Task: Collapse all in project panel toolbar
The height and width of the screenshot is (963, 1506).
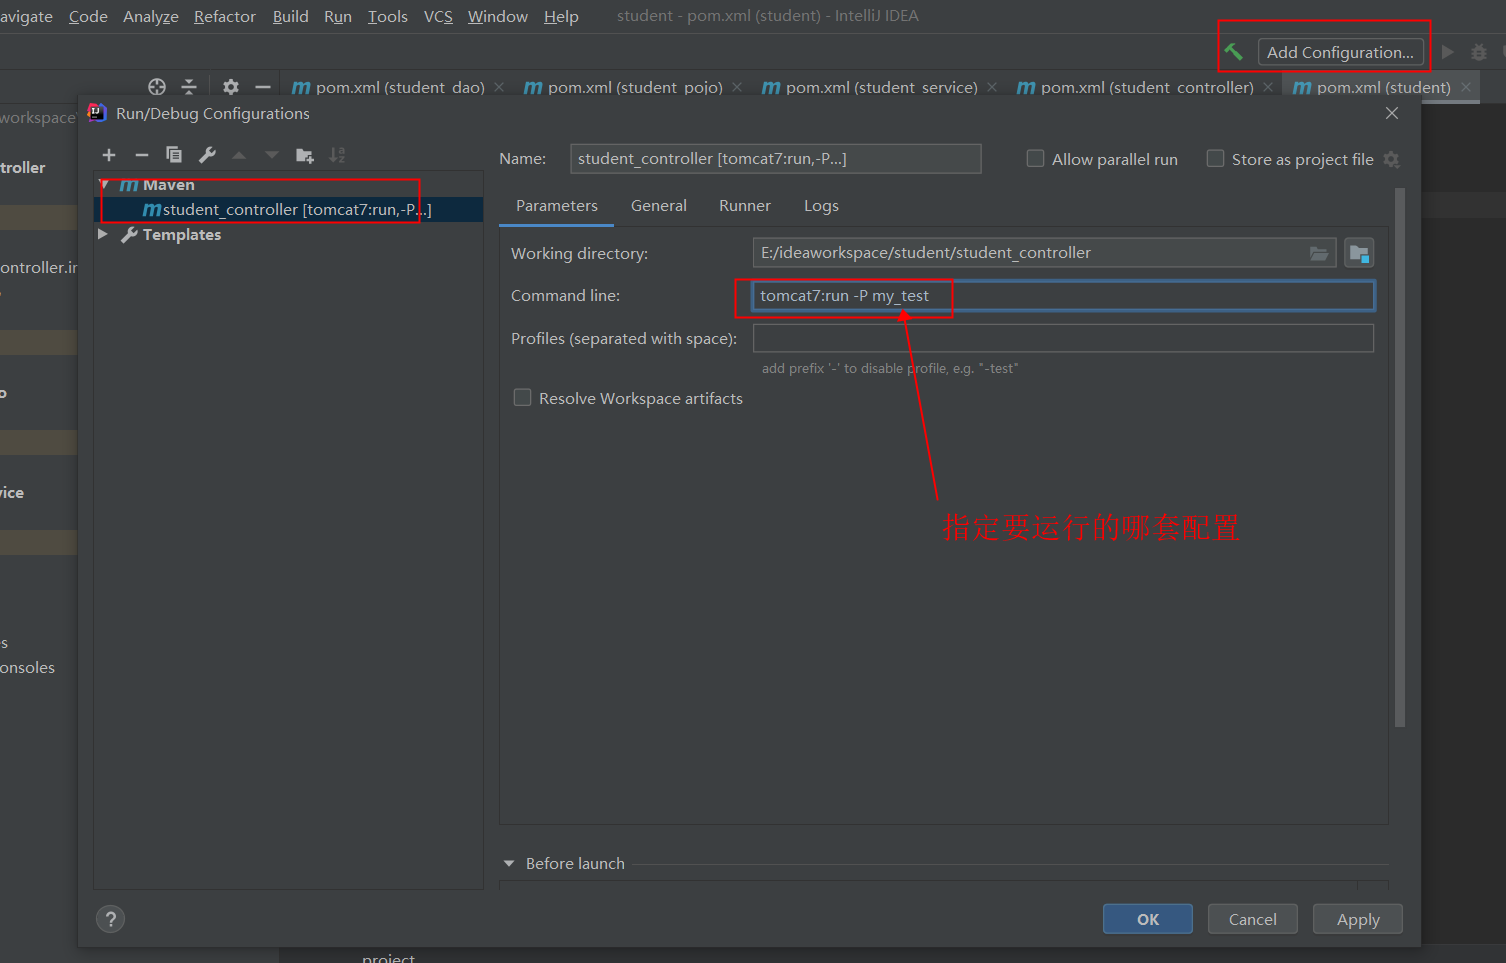Action: tap(189, 87)
